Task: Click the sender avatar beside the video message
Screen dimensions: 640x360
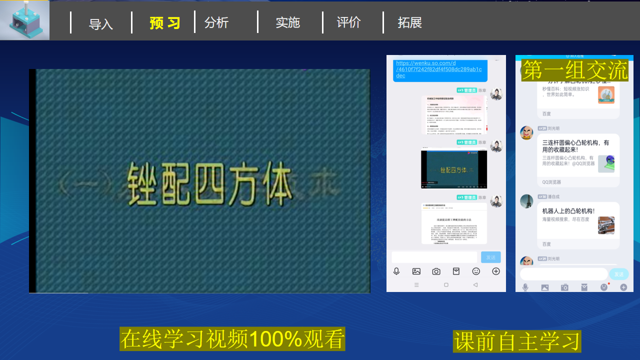Action: pyautogui.click(x=496, y=146)
